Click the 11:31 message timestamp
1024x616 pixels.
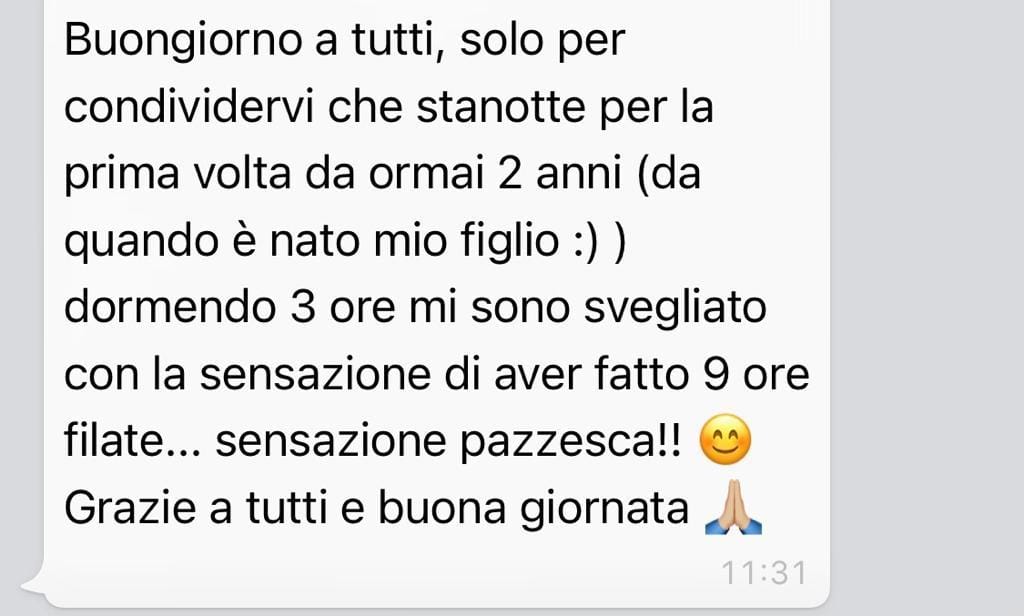coord(764,574)
